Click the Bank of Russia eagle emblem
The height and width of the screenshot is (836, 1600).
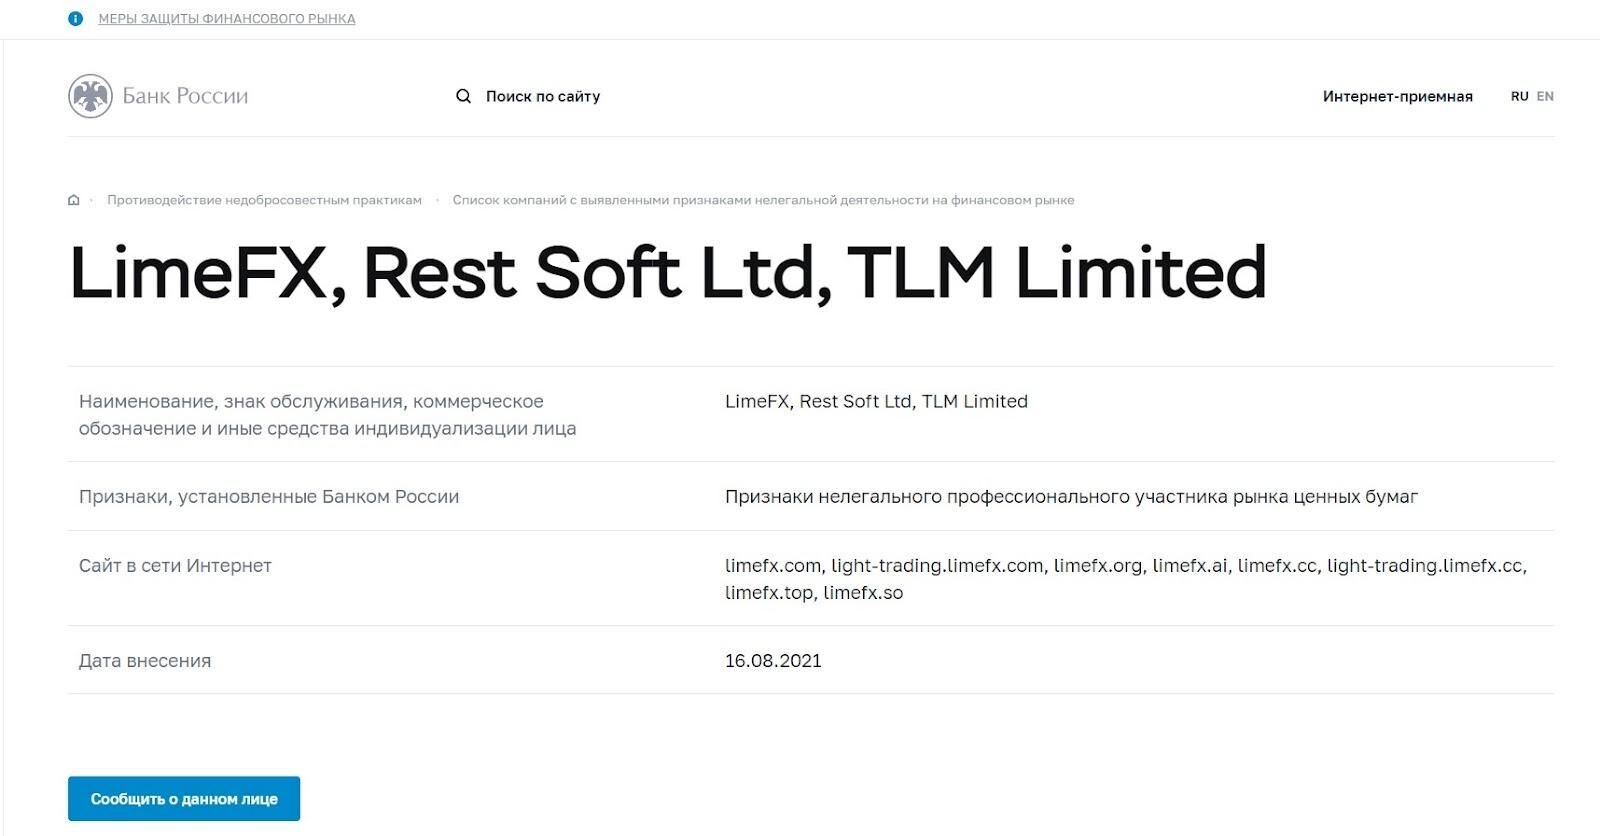tap(90, 96)
